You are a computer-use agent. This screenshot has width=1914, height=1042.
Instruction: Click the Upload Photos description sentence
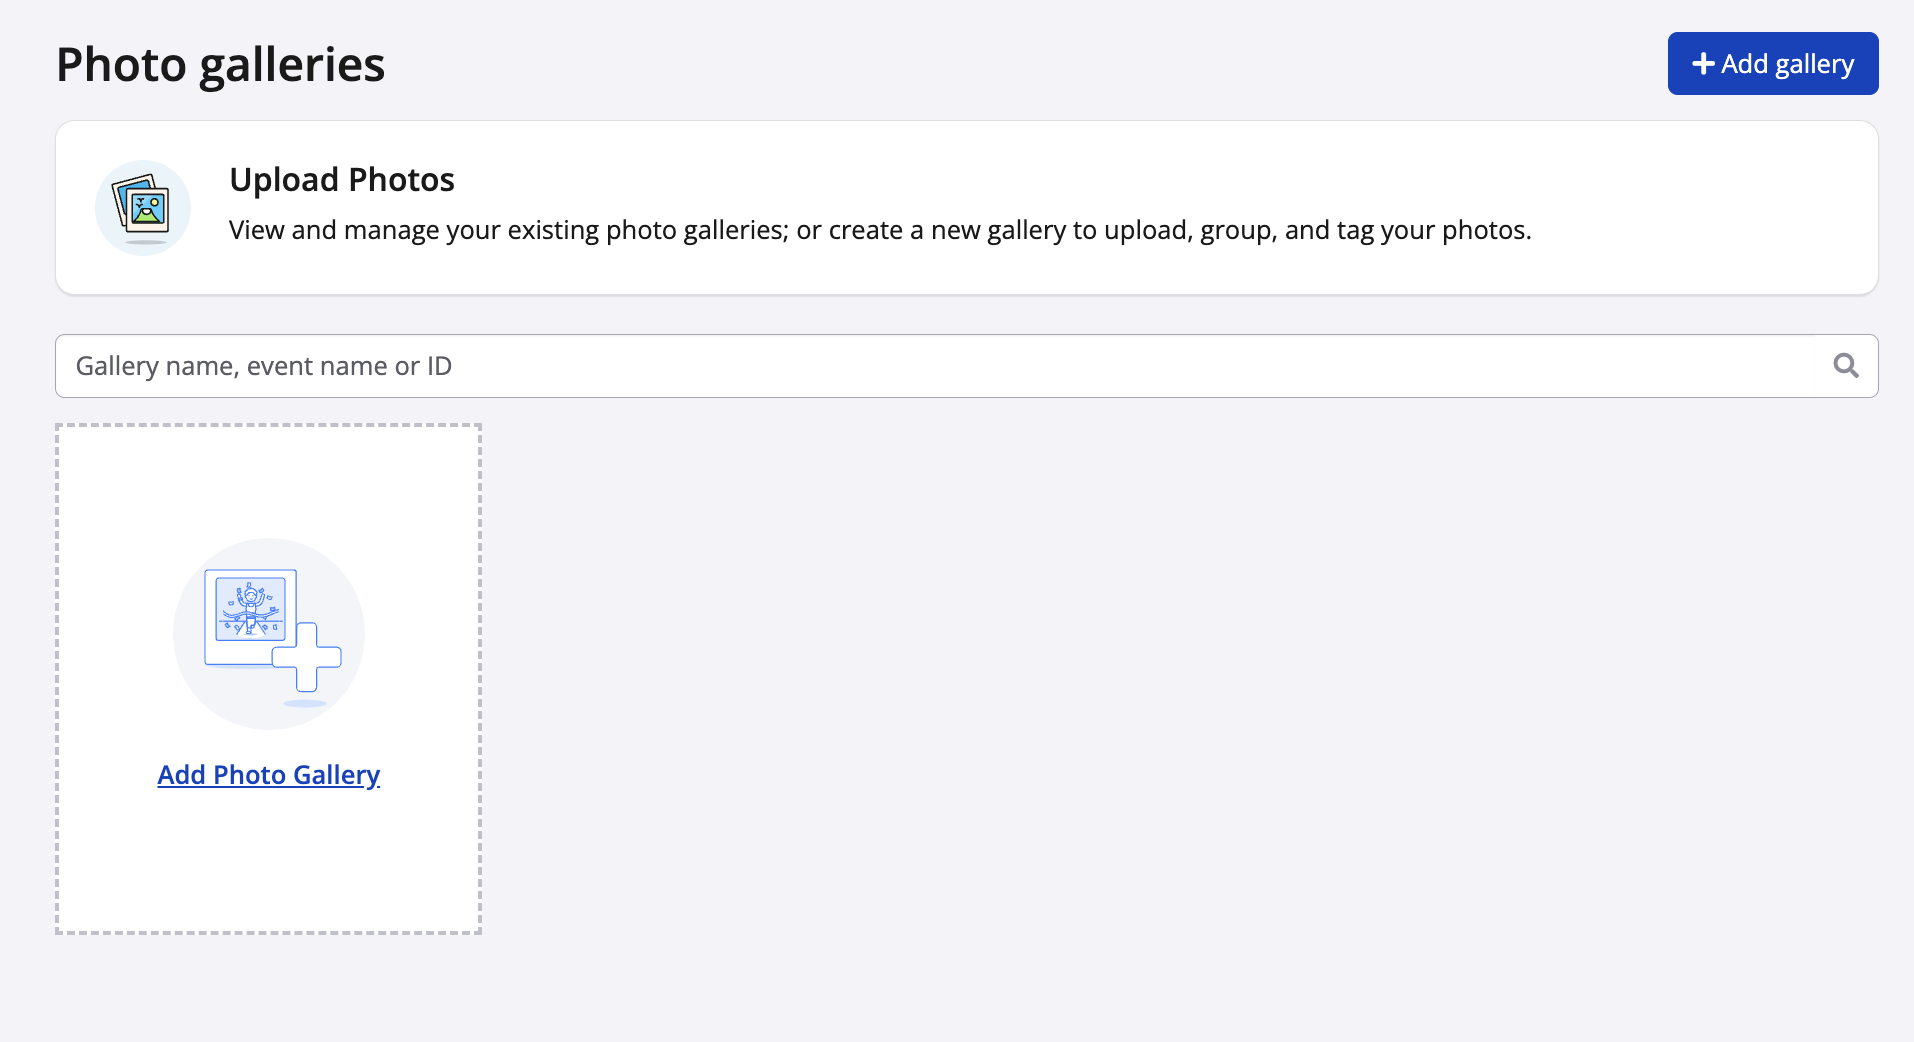880,230
